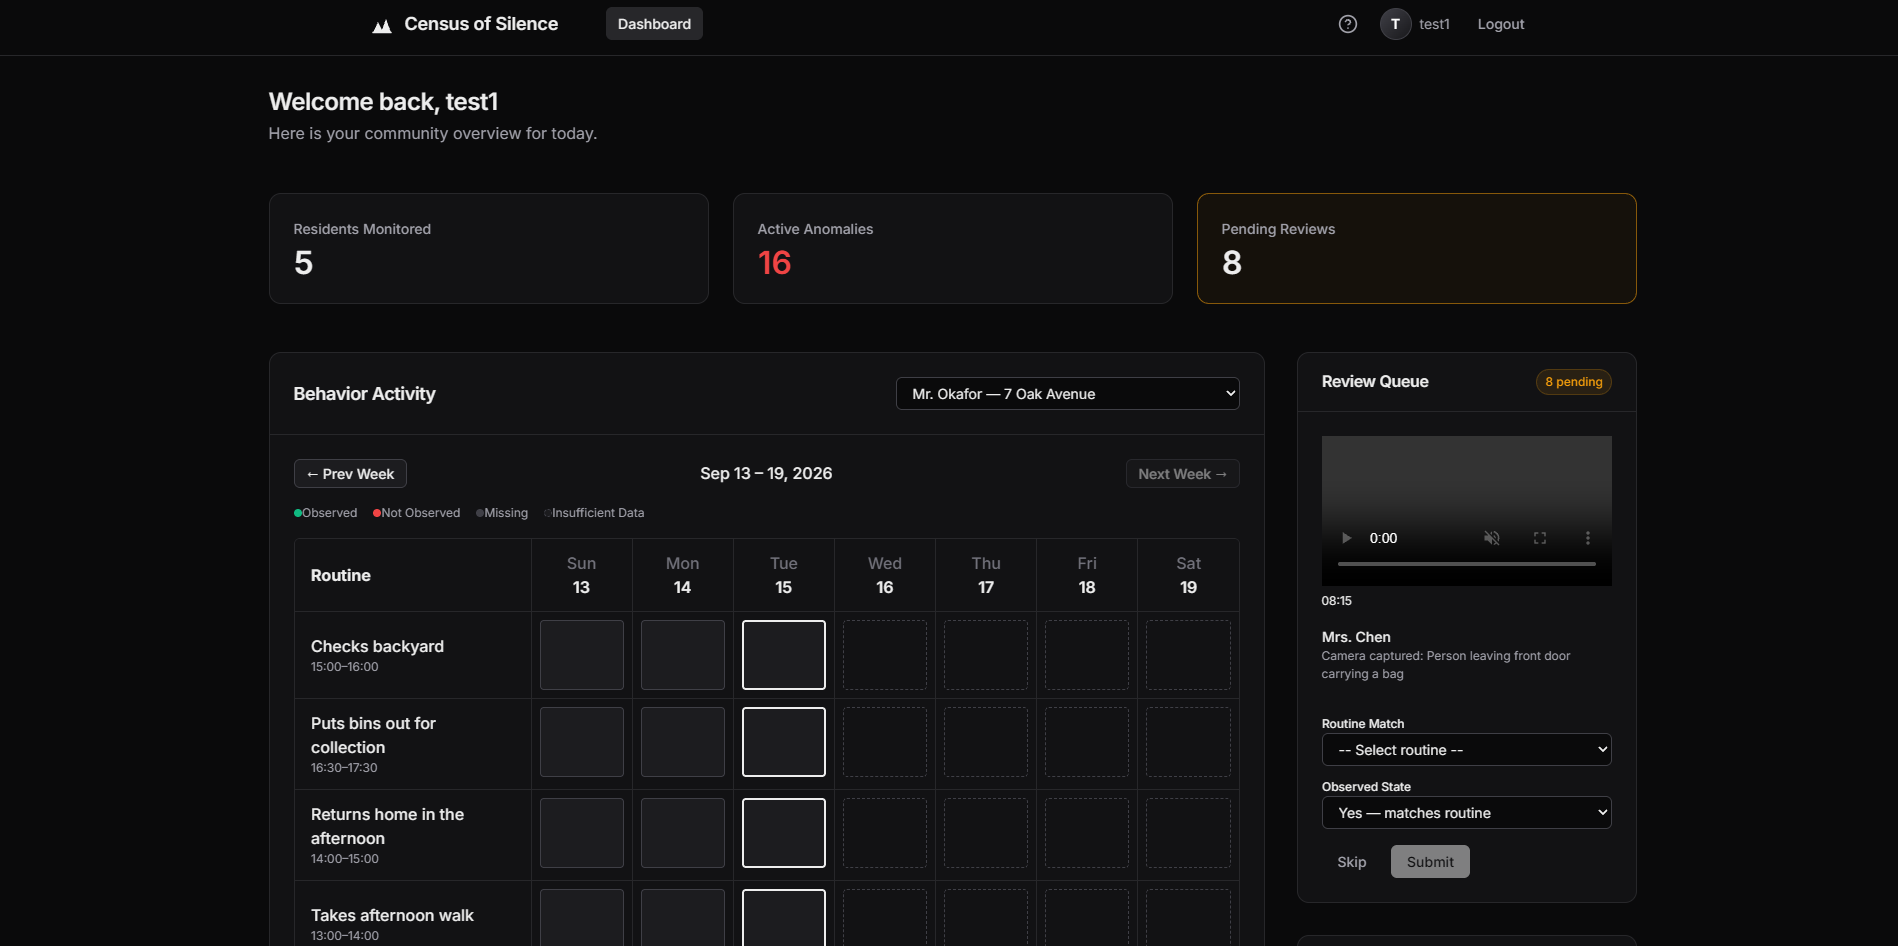This screenshot has width=1898, height=946.
Task: Go to Prev Week
Action: point(350,474)
